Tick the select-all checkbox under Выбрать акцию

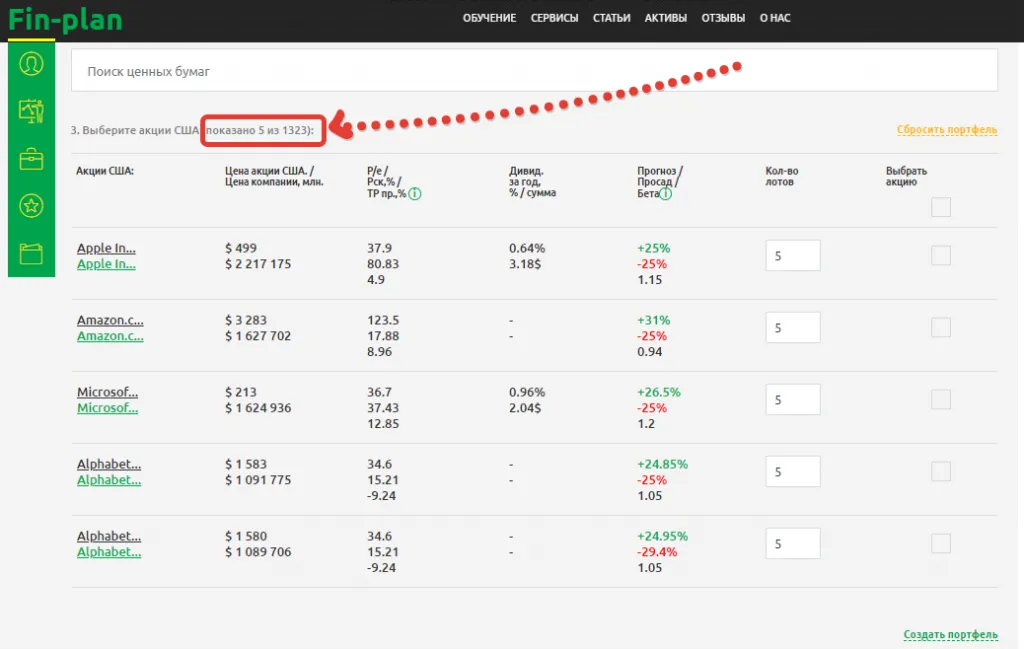940,208
